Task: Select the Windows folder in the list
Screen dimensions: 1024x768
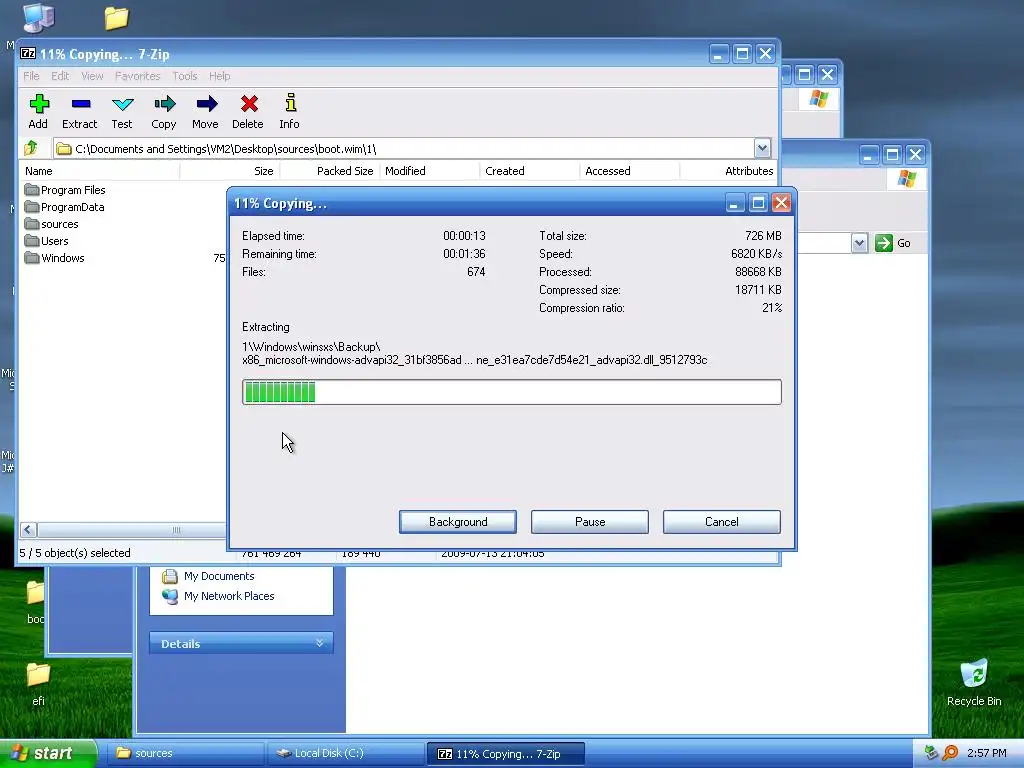Action: pos(54,258)
